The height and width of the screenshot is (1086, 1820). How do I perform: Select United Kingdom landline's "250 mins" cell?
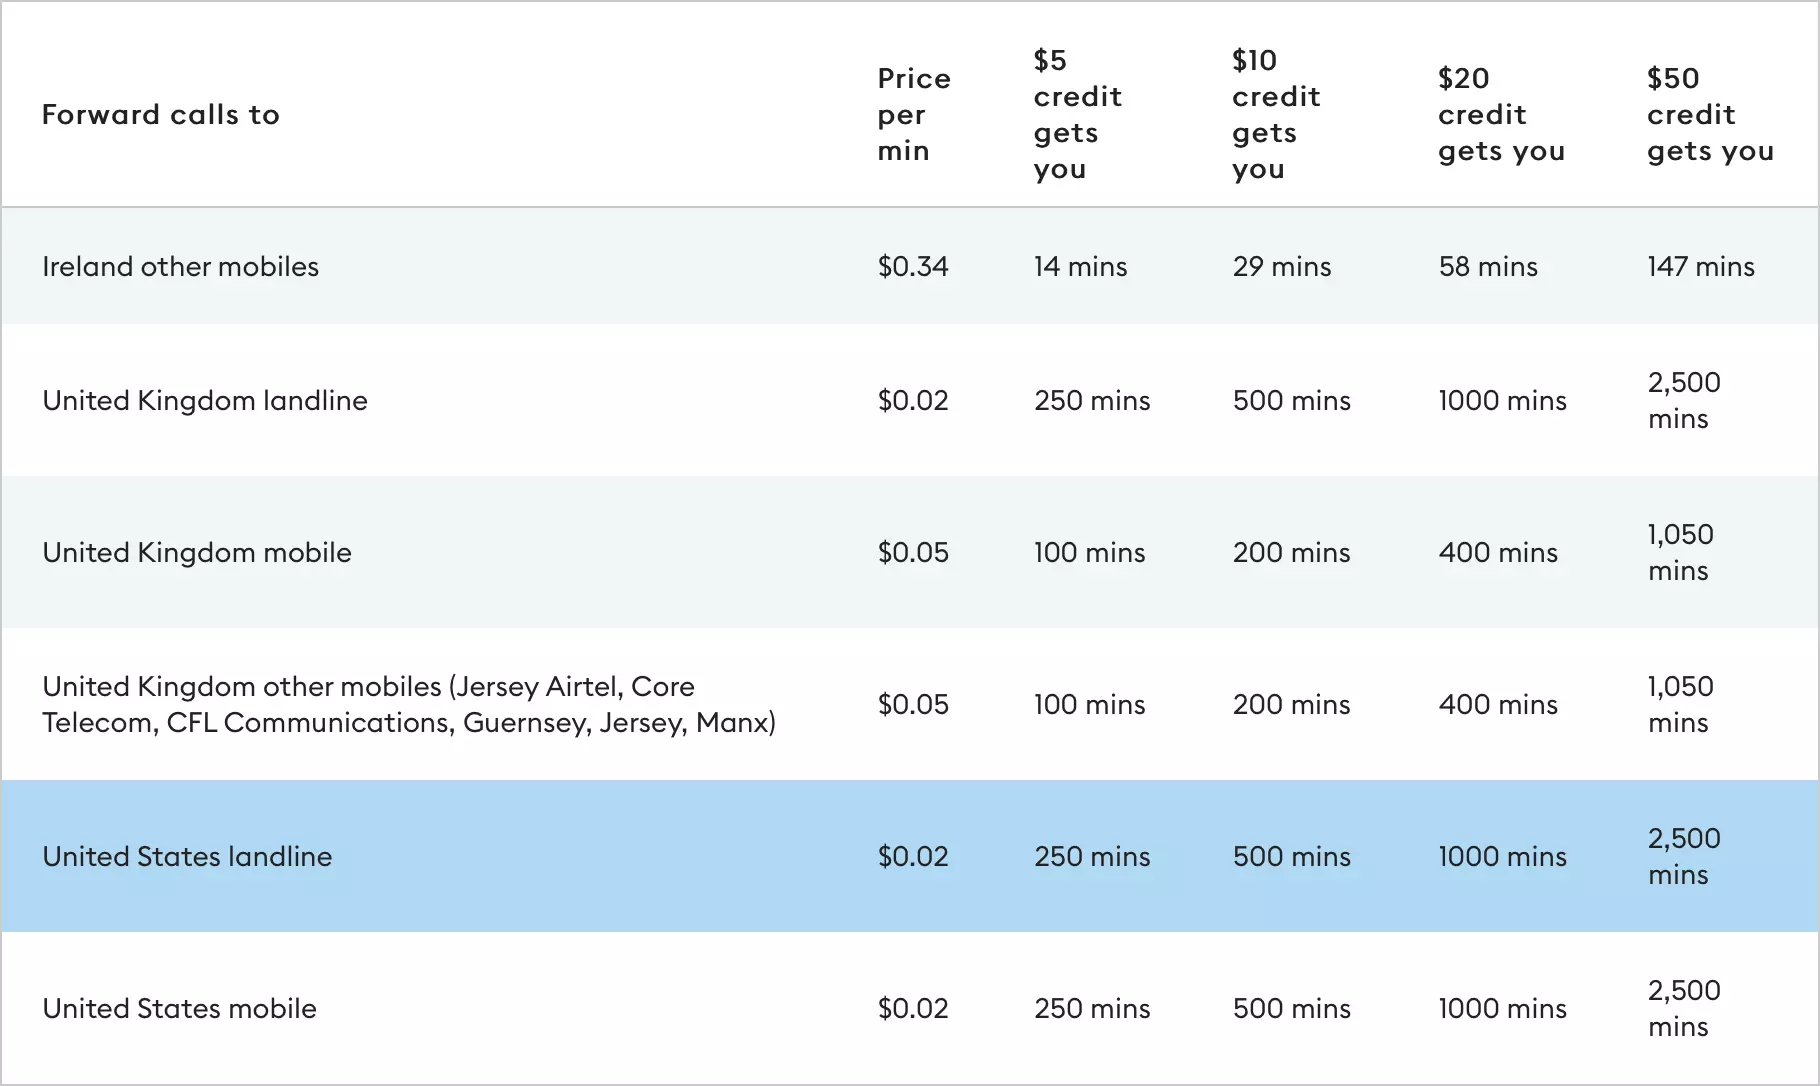point(1092,401)
